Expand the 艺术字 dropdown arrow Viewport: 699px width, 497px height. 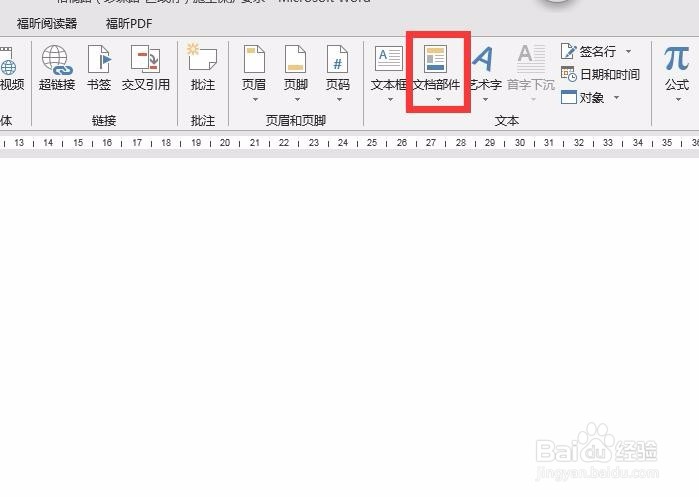485,99
